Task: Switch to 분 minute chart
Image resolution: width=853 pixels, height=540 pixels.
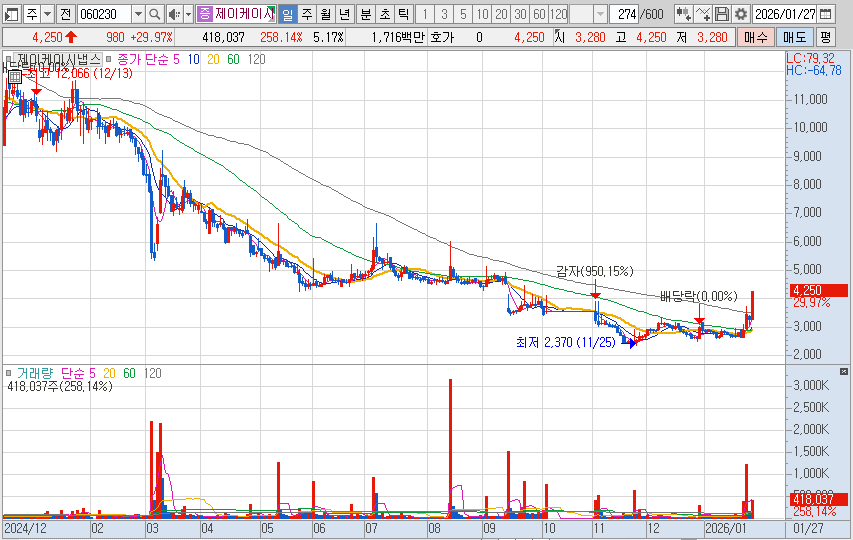Action: point(366,14)
